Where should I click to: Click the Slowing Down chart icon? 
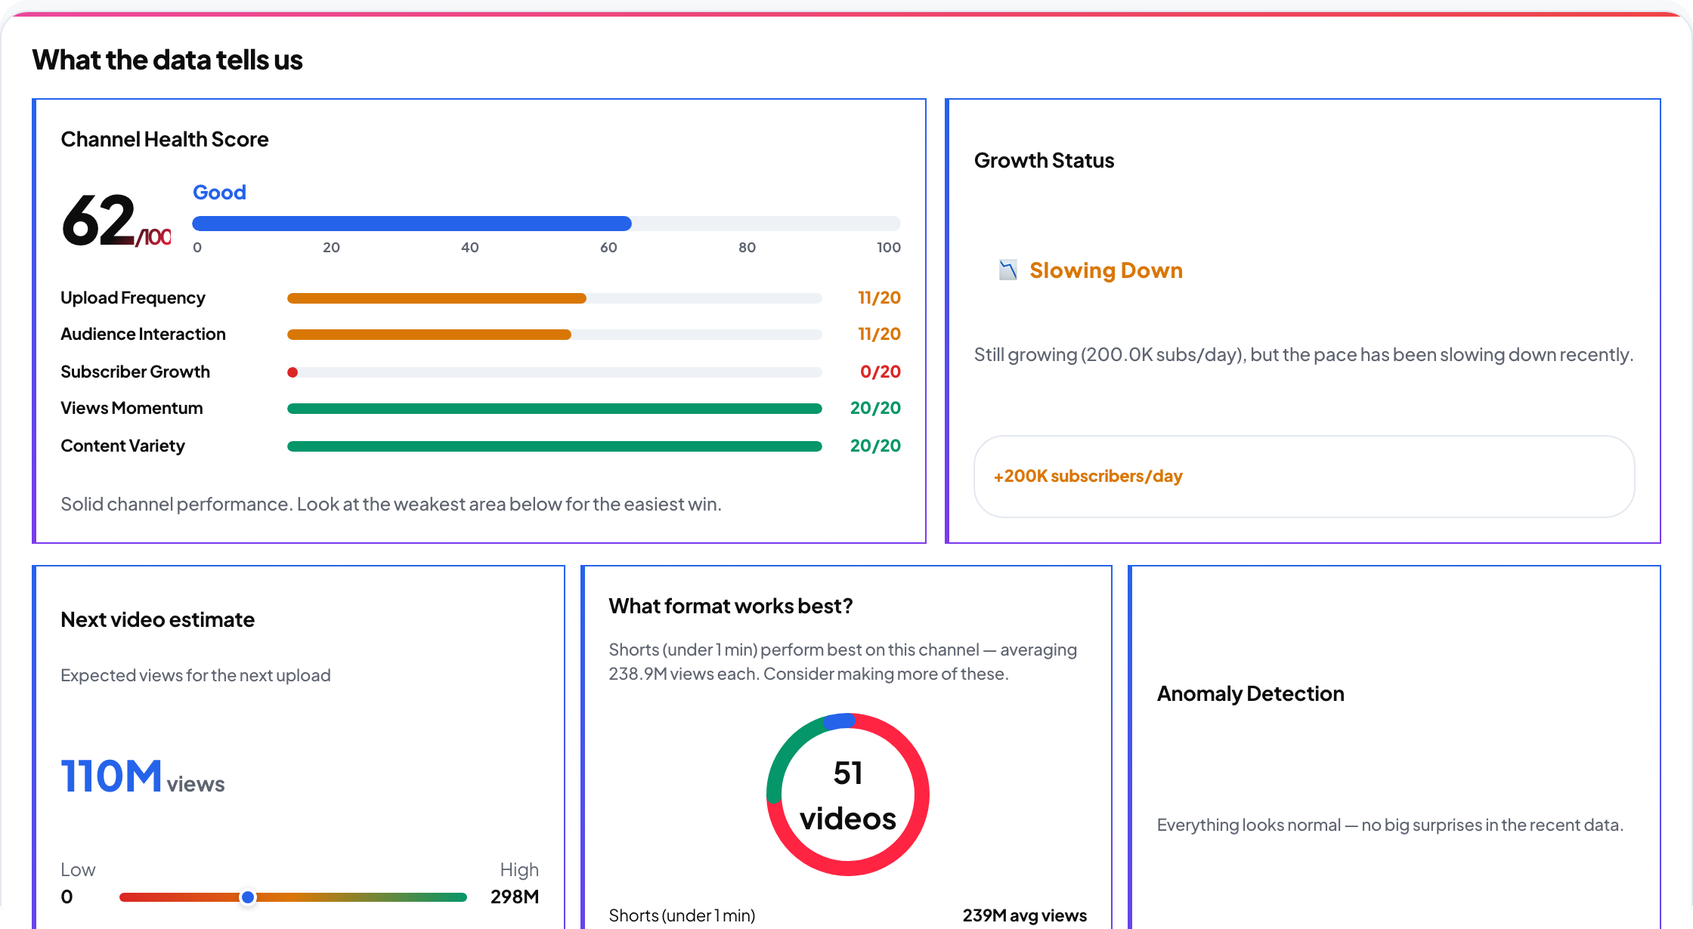(1008, 270)
